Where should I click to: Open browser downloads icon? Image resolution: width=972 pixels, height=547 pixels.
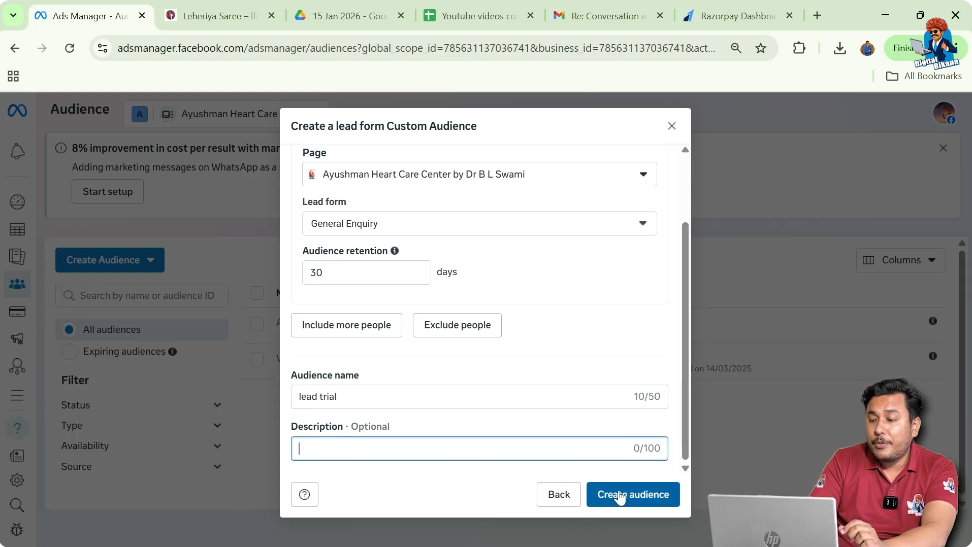839,48
